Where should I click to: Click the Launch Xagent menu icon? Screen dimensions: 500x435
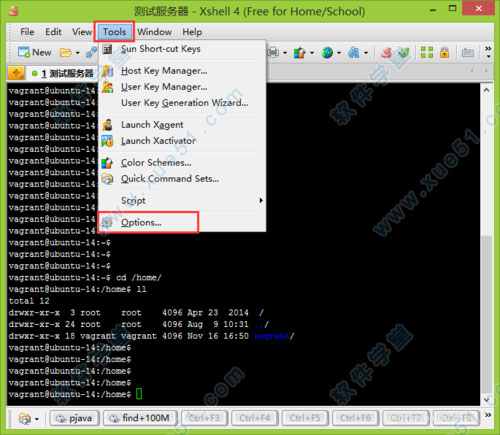(x=107, y=125)
